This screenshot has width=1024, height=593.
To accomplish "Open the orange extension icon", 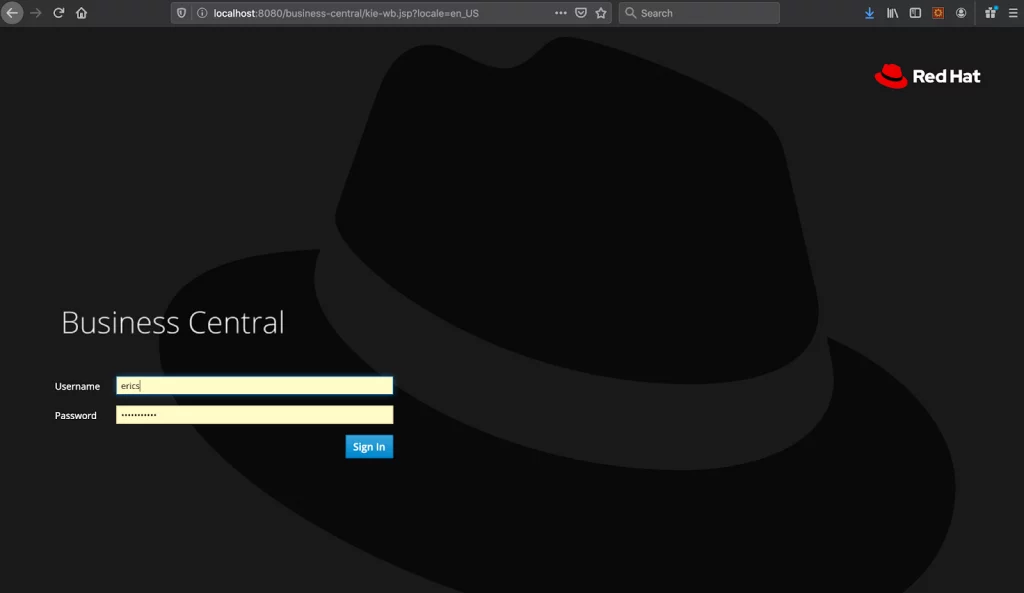I will point(938,13).
